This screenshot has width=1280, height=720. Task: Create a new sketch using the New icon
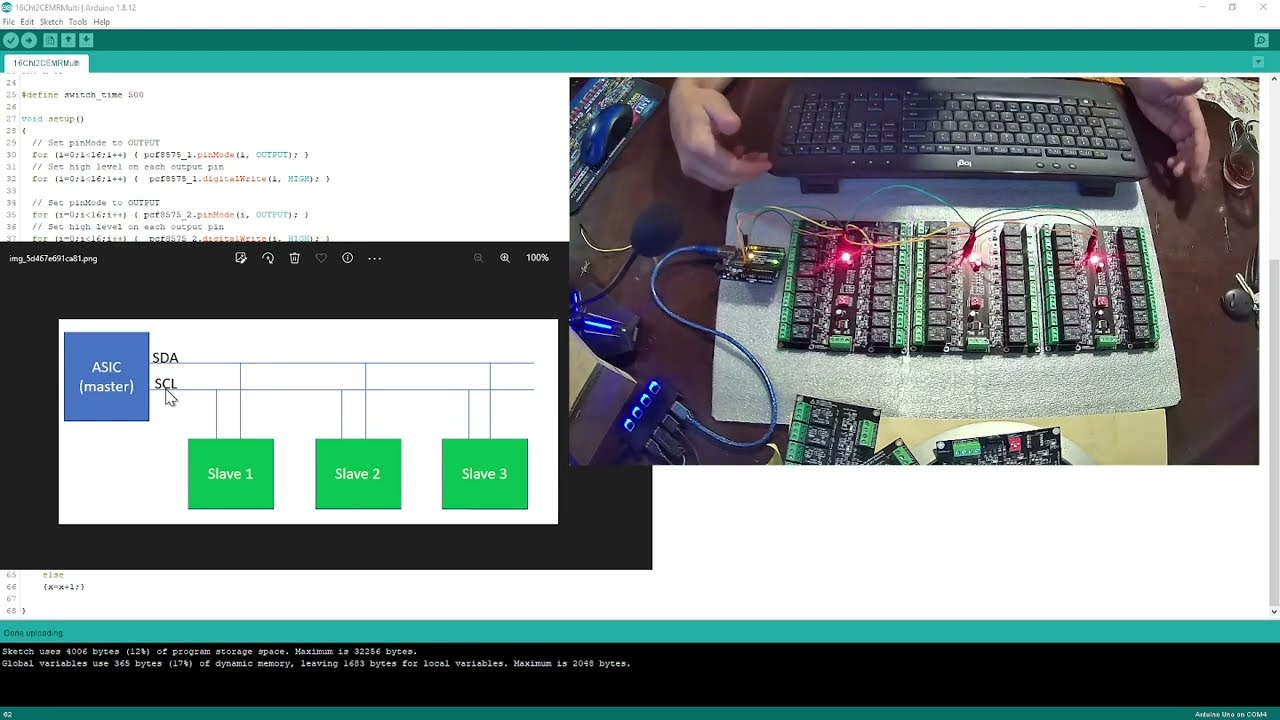pos(50,40)
